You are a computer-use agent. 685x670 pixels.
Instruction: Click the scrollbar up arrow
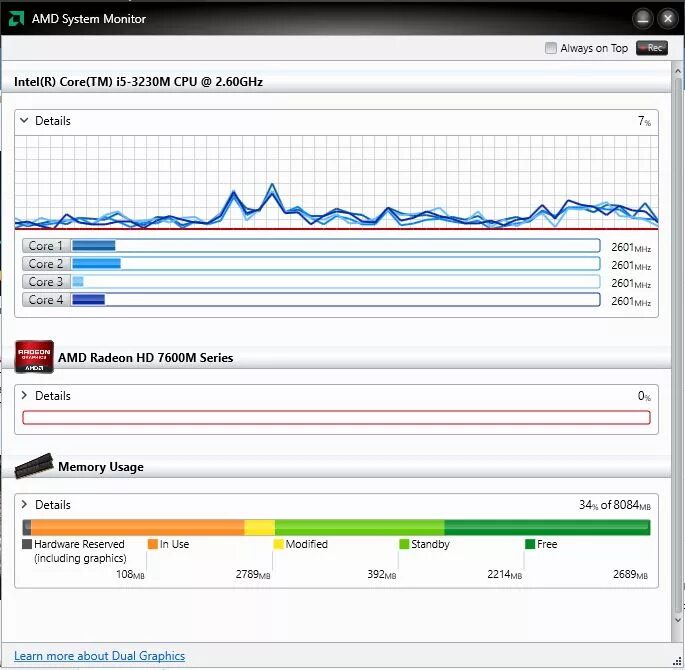[x=678, y=70]
